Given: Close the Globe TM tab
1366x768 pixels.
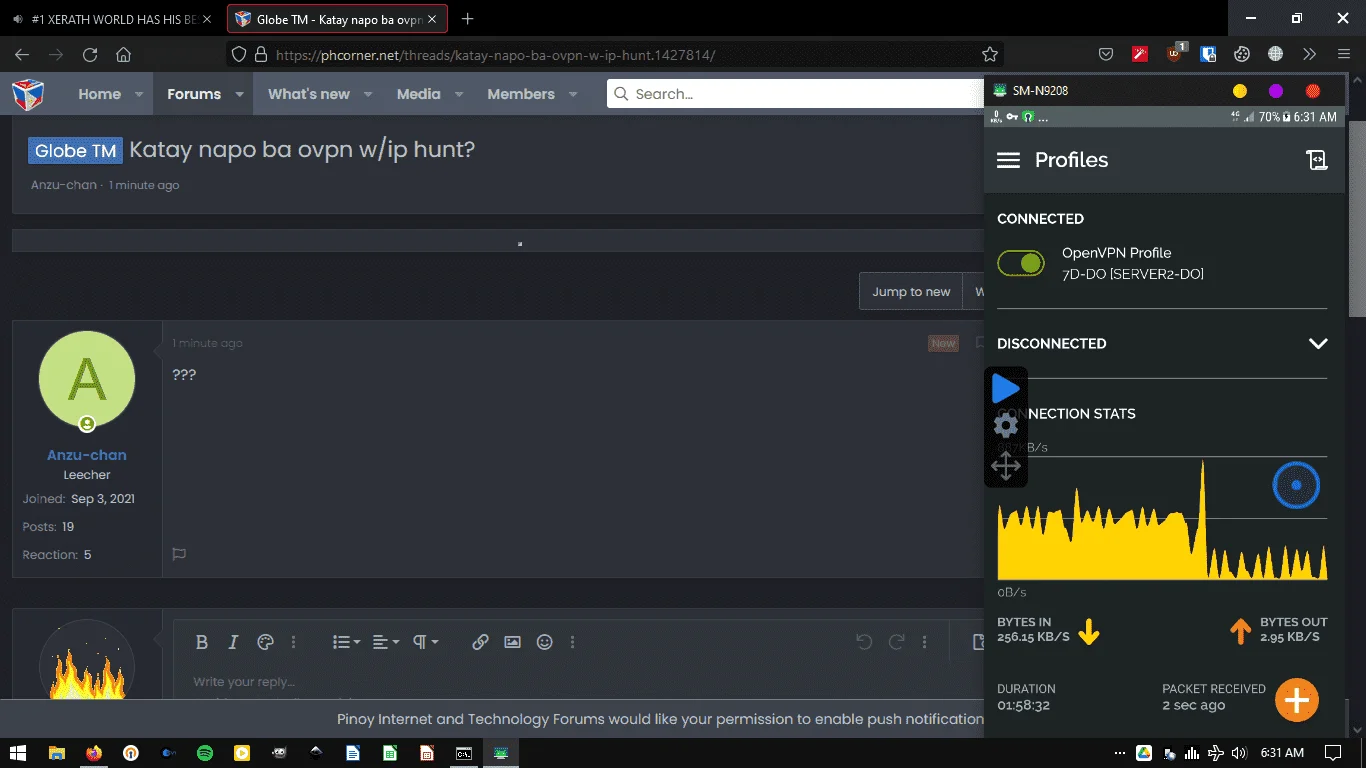Looking at the screenshot, I should coord(433,19).
